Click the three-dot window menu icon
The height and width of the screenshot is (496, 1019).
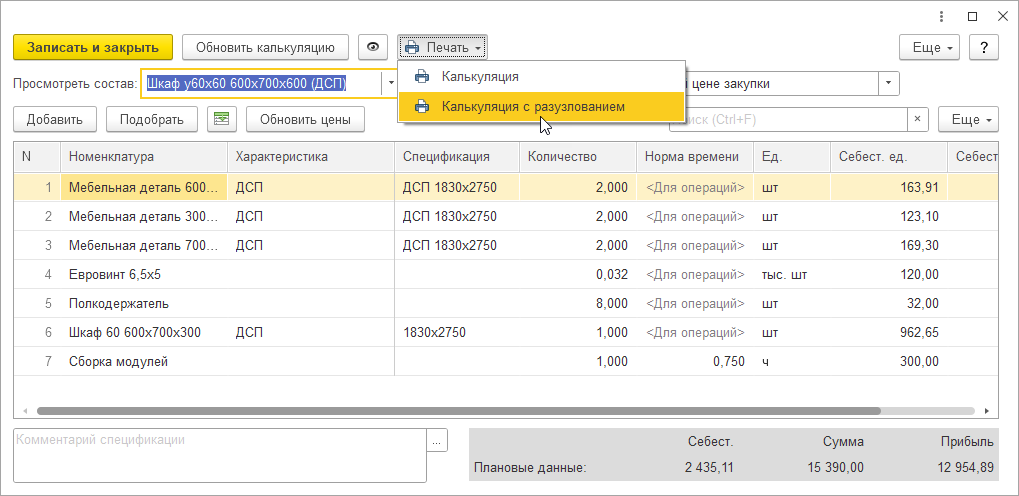pos(941,17)
